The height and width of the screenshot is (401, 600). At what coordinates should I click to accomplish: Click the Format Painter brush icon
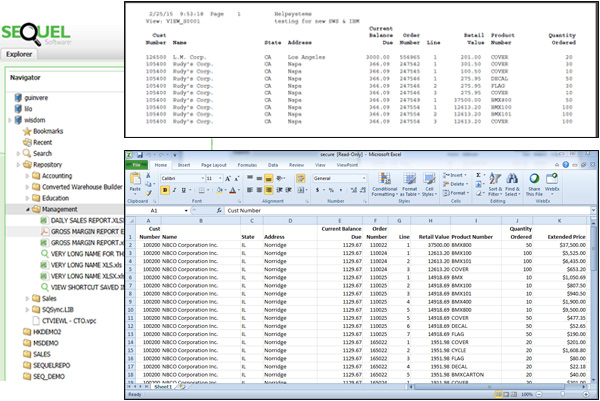148,193
